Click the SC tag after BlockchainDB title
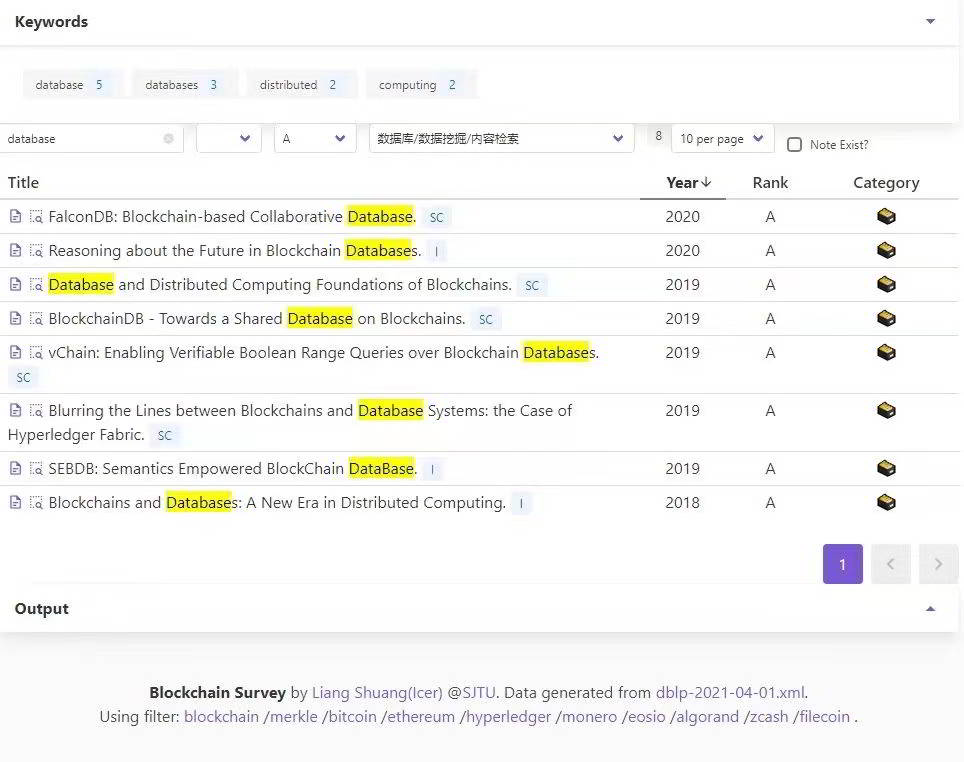The width and height of the screenshot is (964, 762). coord(486,319)
